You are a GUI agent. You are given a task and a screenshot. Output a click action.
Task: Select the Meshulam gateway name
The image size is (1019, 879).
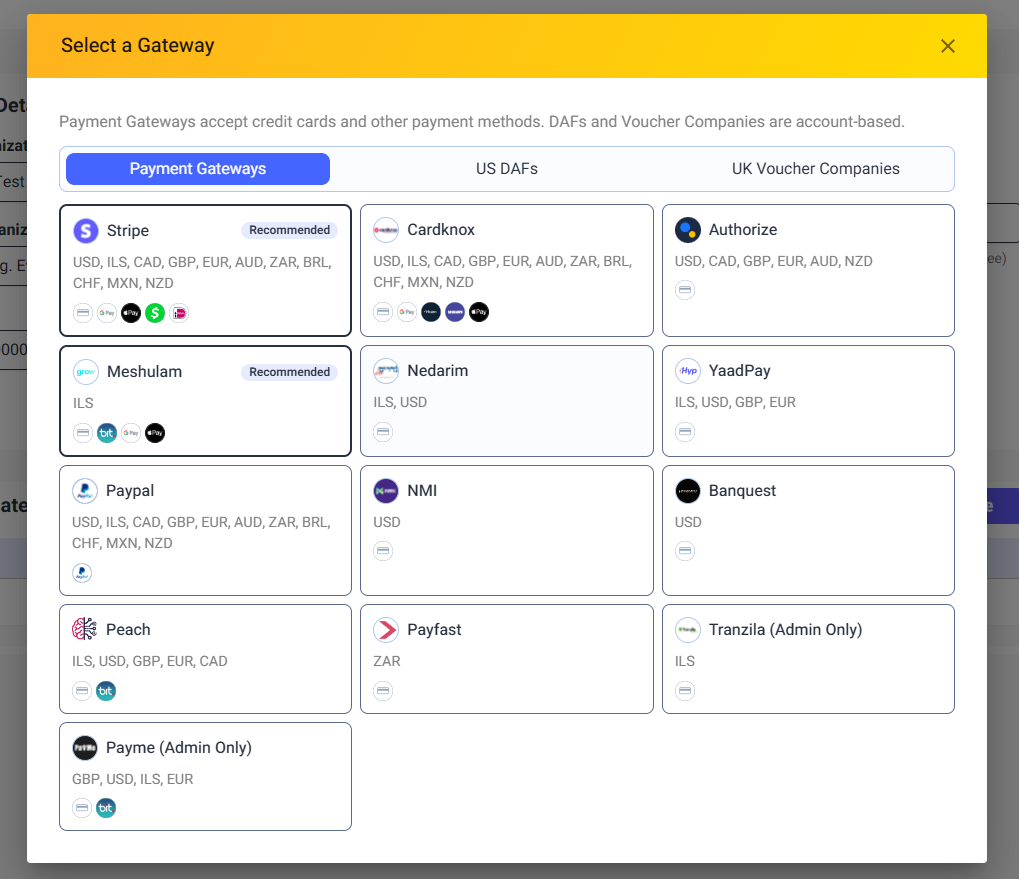[x=144, y=372]
